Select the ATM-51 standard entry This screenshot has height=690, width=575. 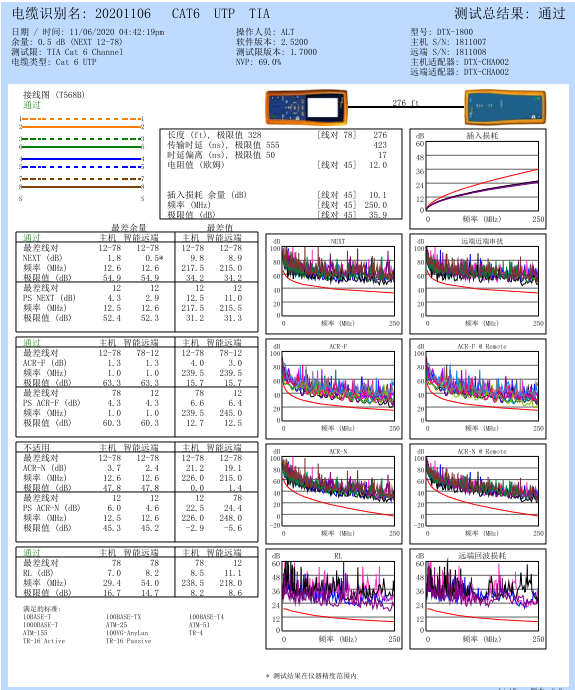[x=199, y=625]
